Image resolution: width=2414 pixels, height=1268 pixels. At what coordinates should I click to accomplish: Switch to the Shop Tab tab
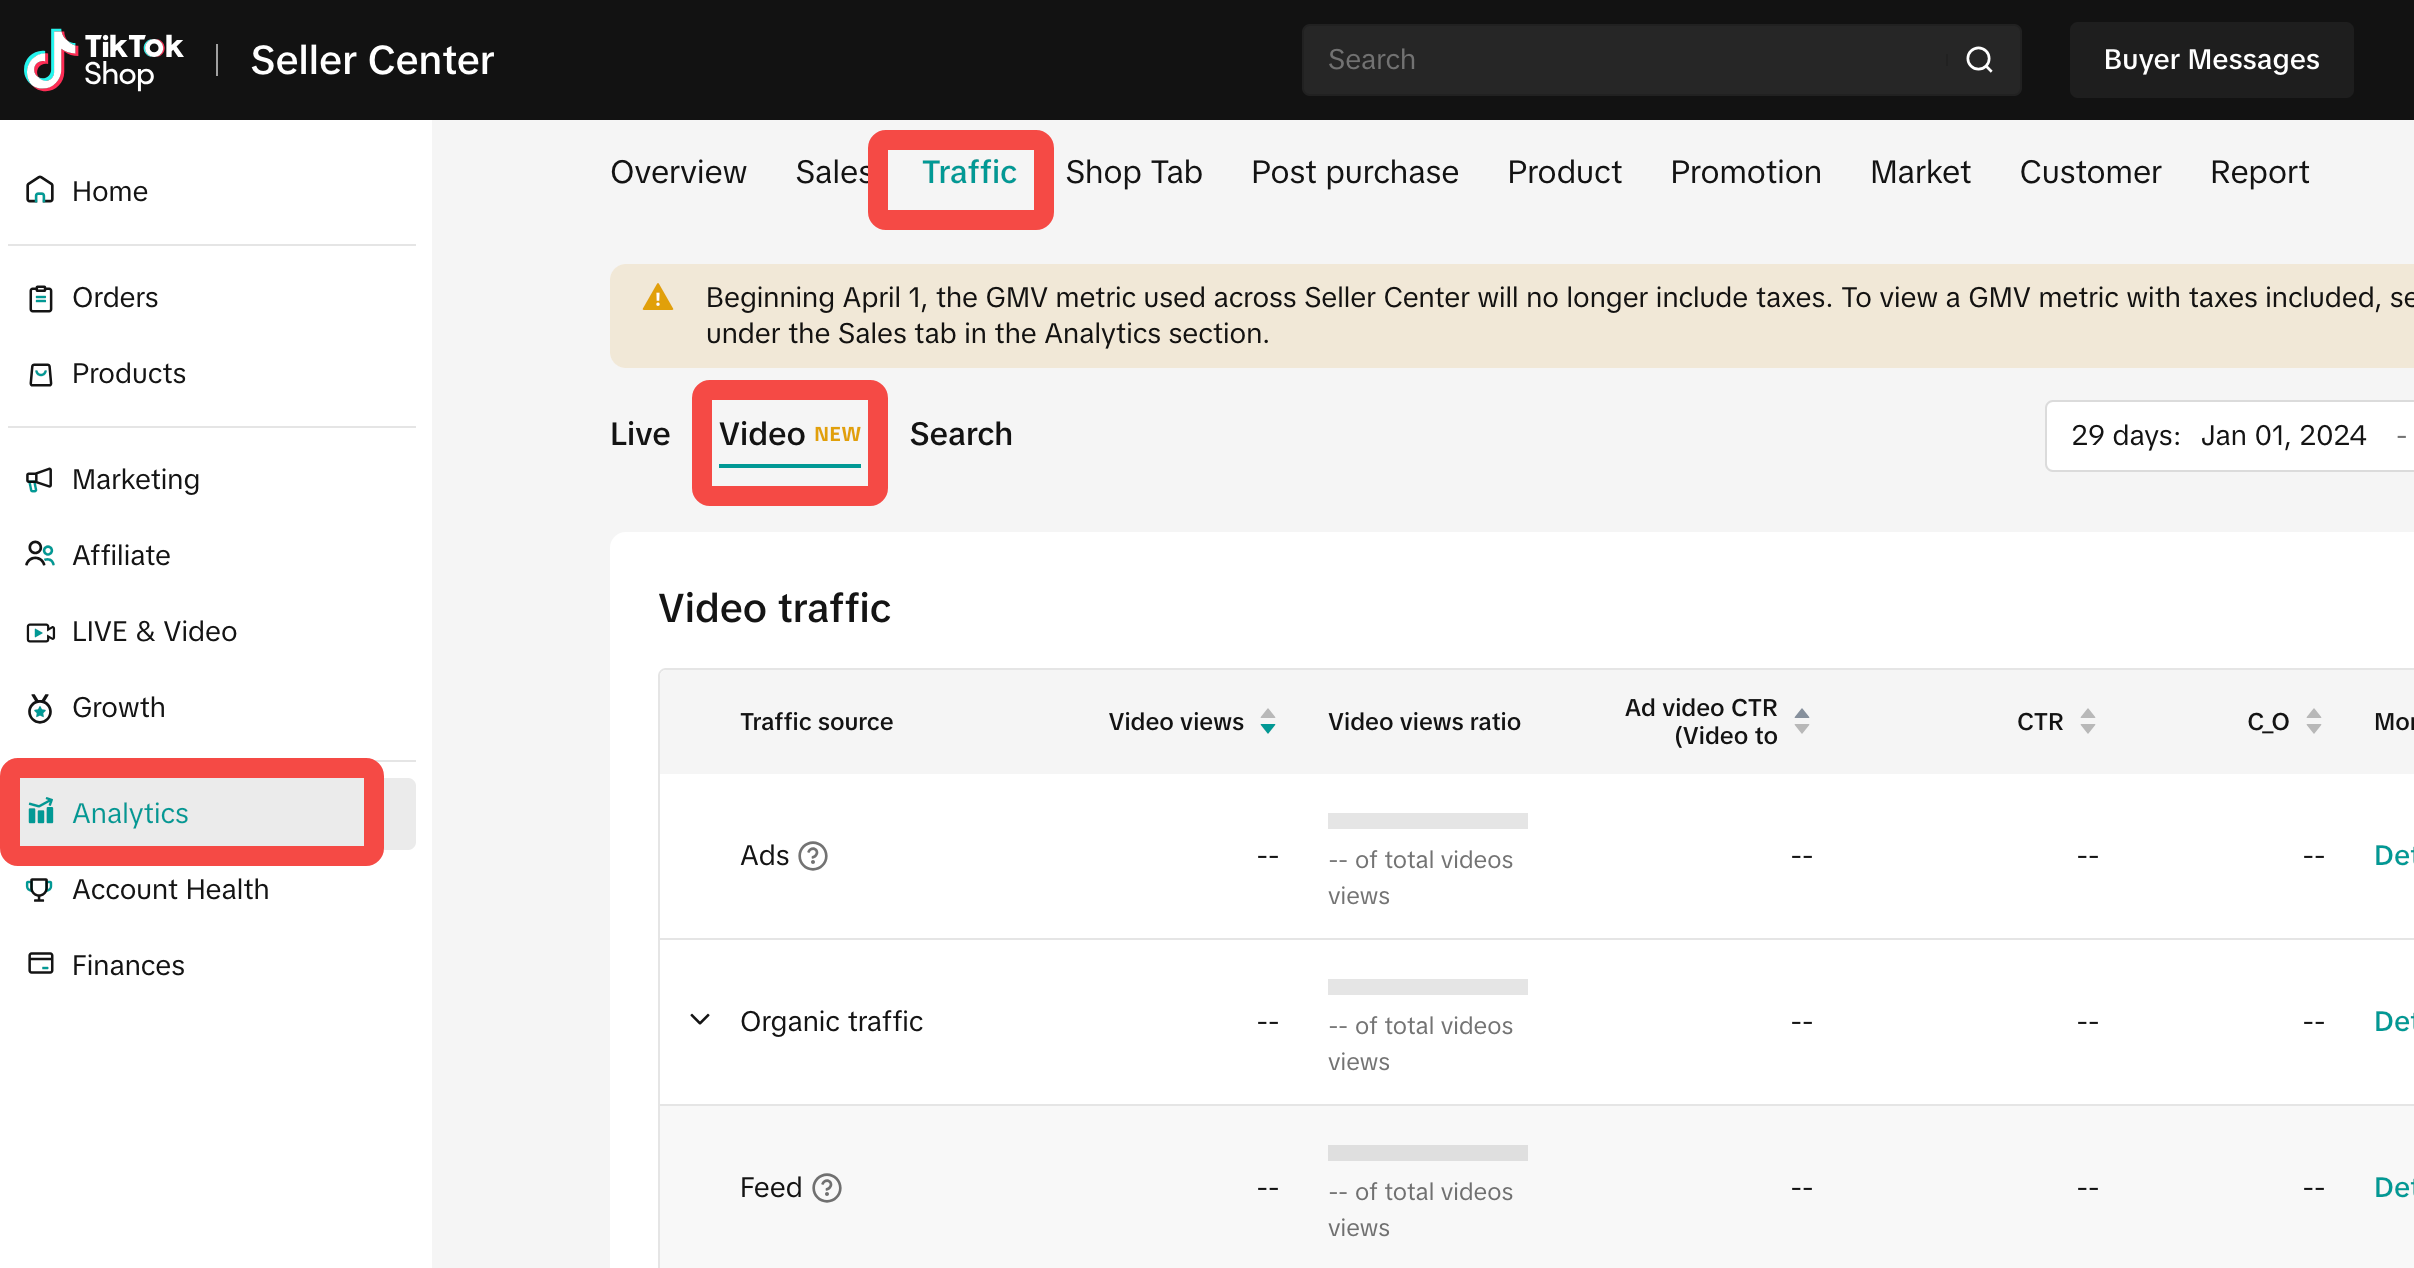1133,172
